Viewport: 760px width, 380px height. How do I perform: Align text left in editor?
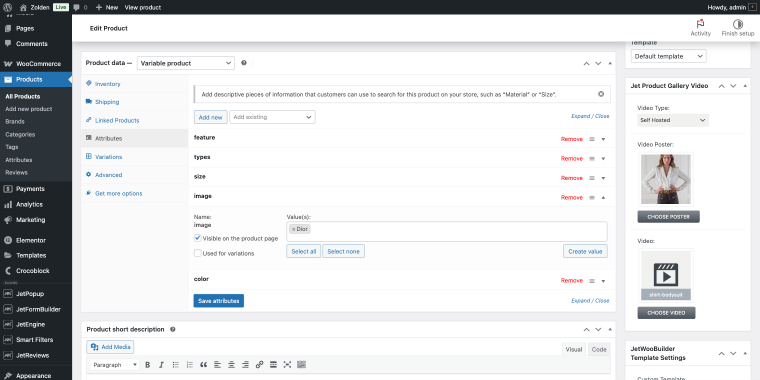tap(218, 364)
